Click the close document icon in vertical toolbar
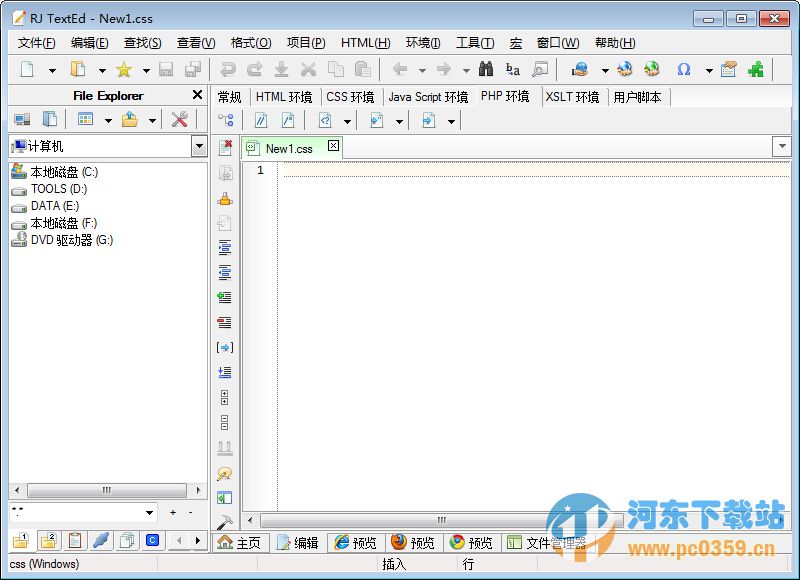The image size is (800, 580). coord(225,148)
